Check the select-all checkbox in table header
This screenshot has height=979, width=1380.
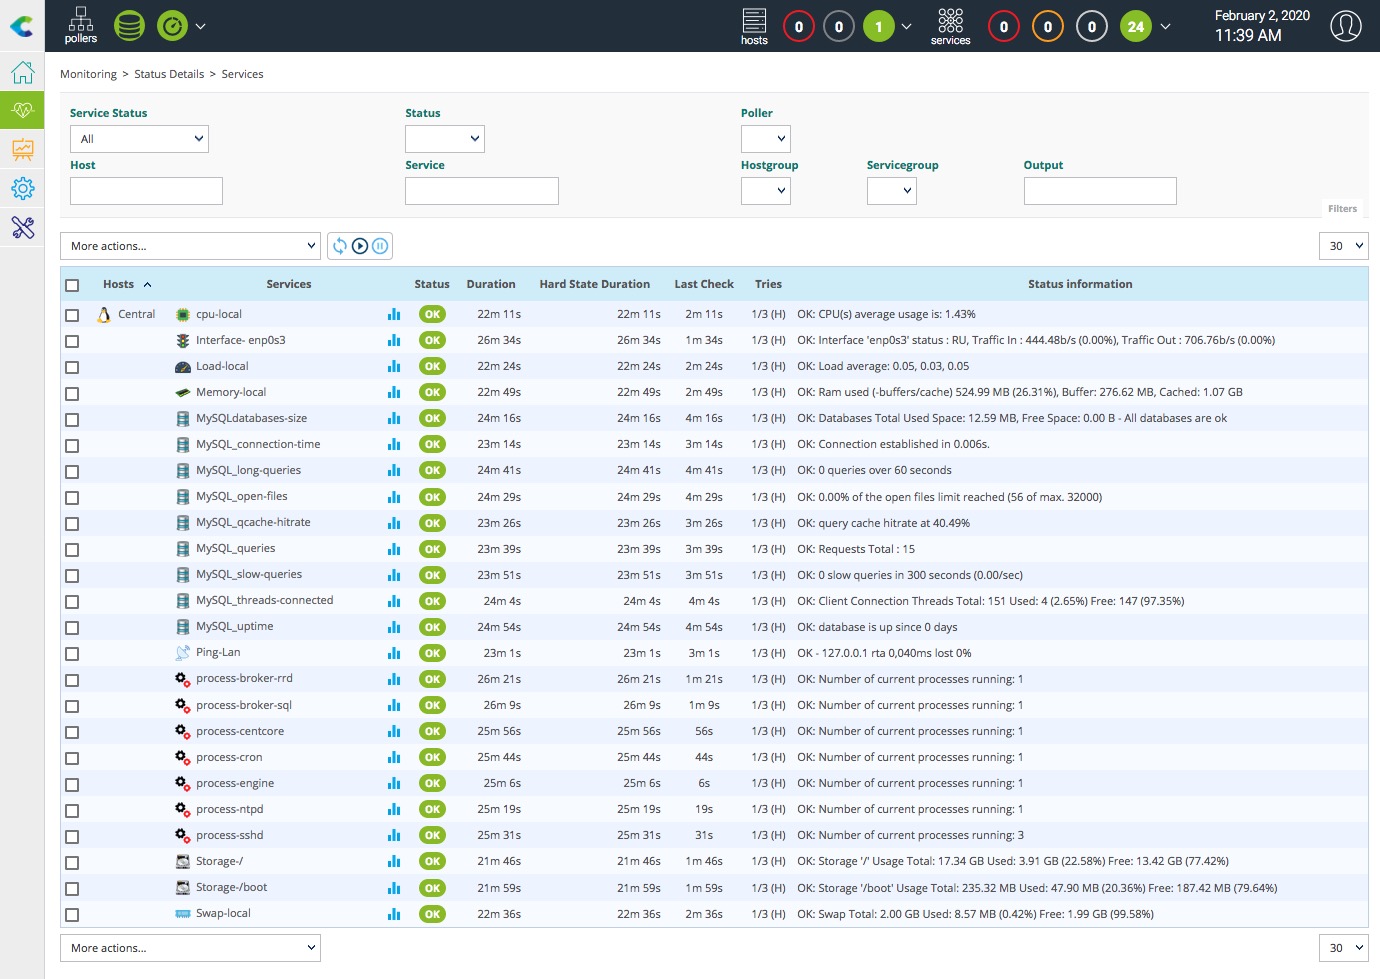(x=72, y=285)
